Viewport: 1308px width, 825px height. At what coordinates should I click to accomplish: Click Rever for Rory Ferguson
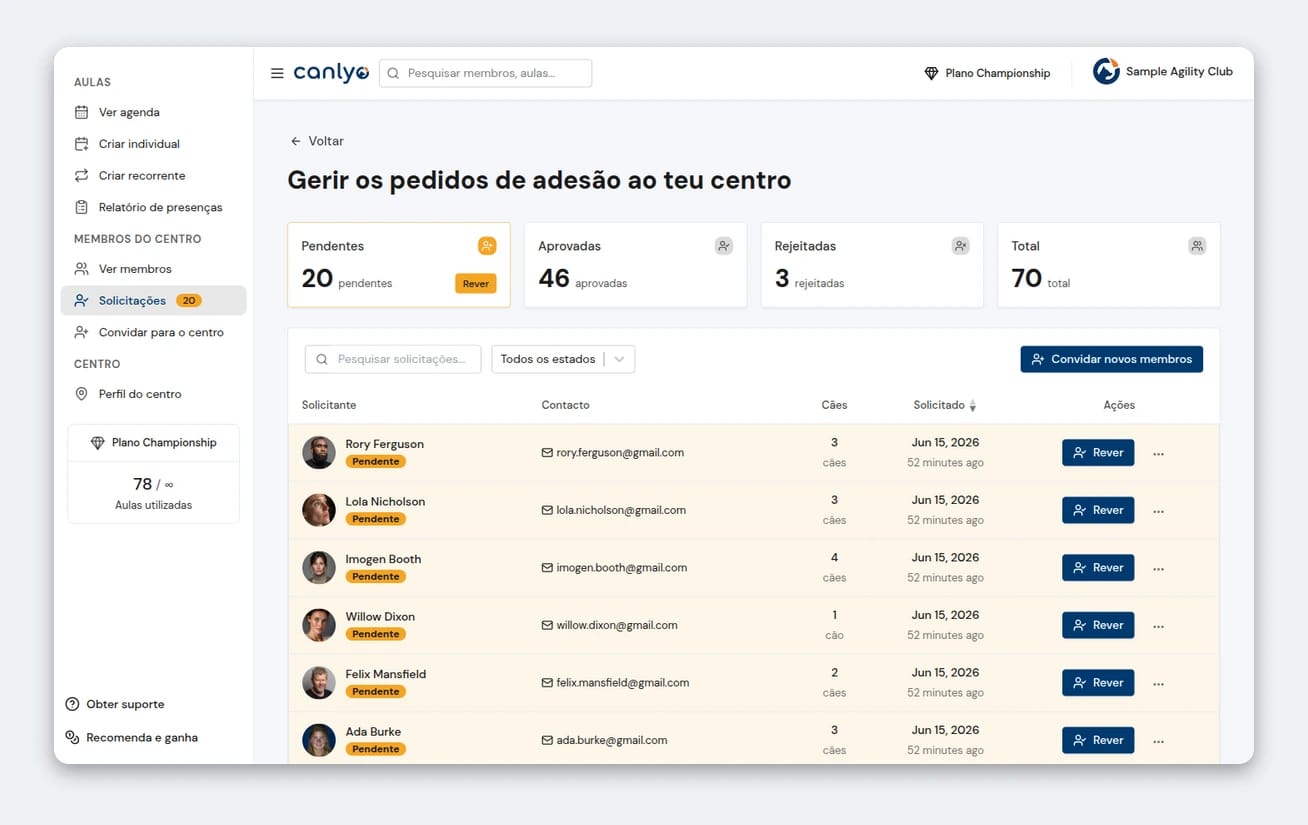click(x=1098, y=452)
